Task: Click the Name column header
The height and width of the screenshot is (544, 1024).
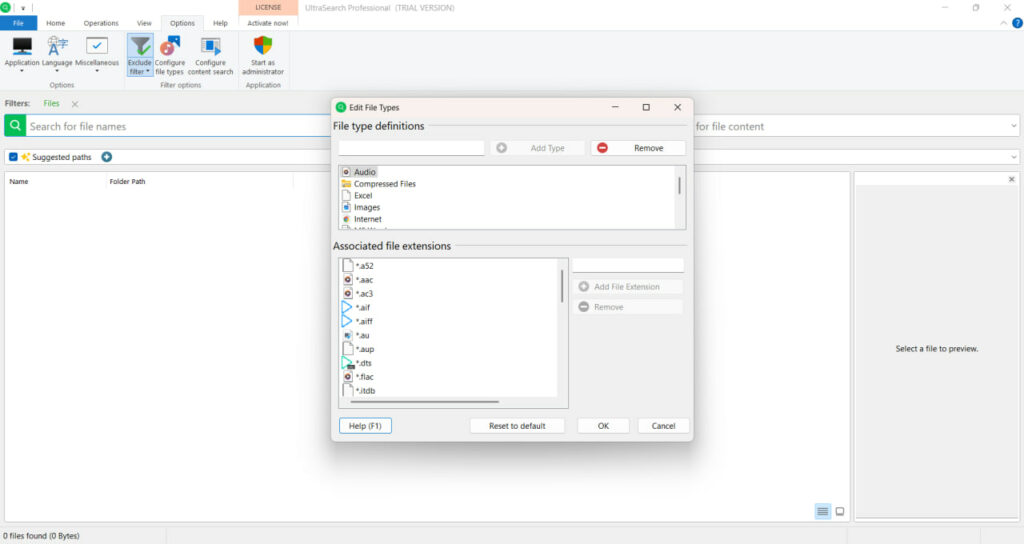Action: point(19,182)
